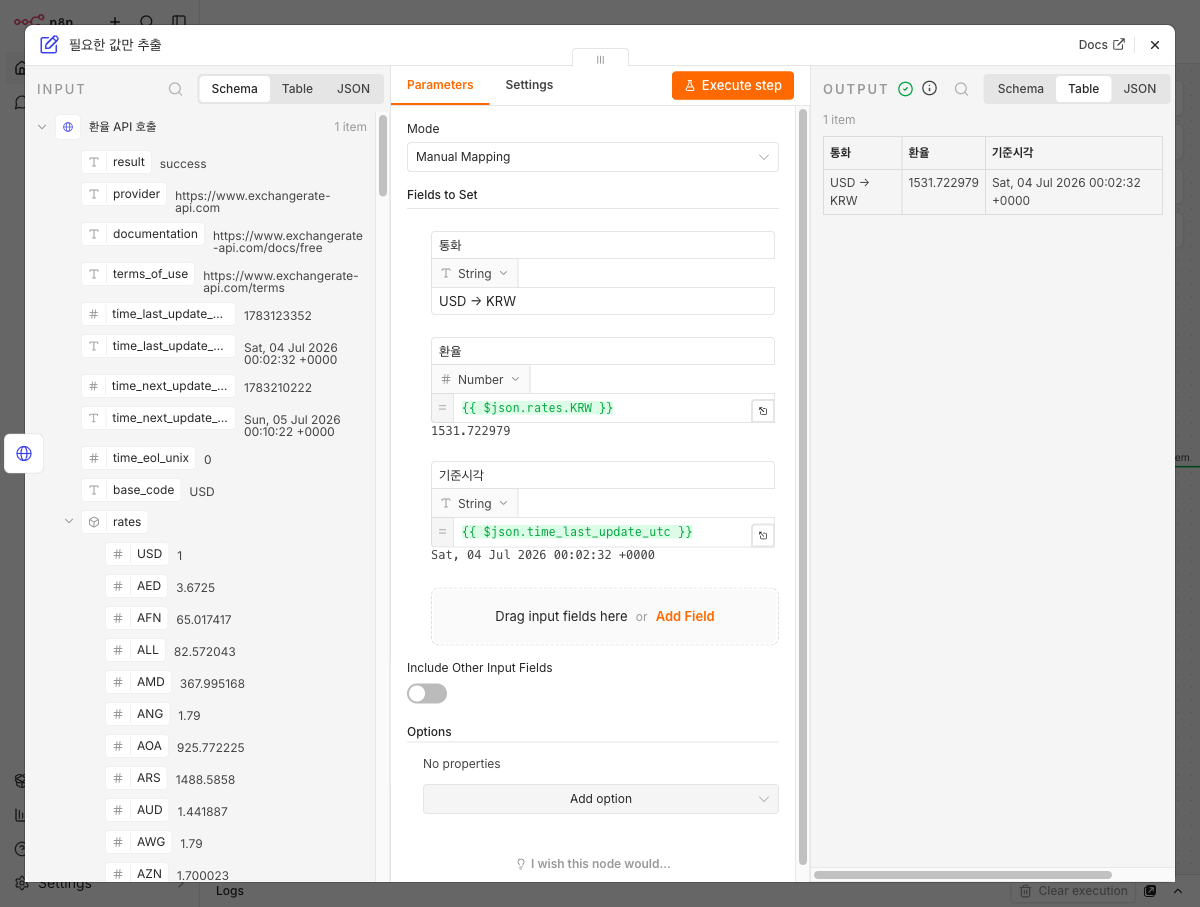This screenshot has width=1200, height=907.
Task: Click the Add Field link
Action: 685,616
